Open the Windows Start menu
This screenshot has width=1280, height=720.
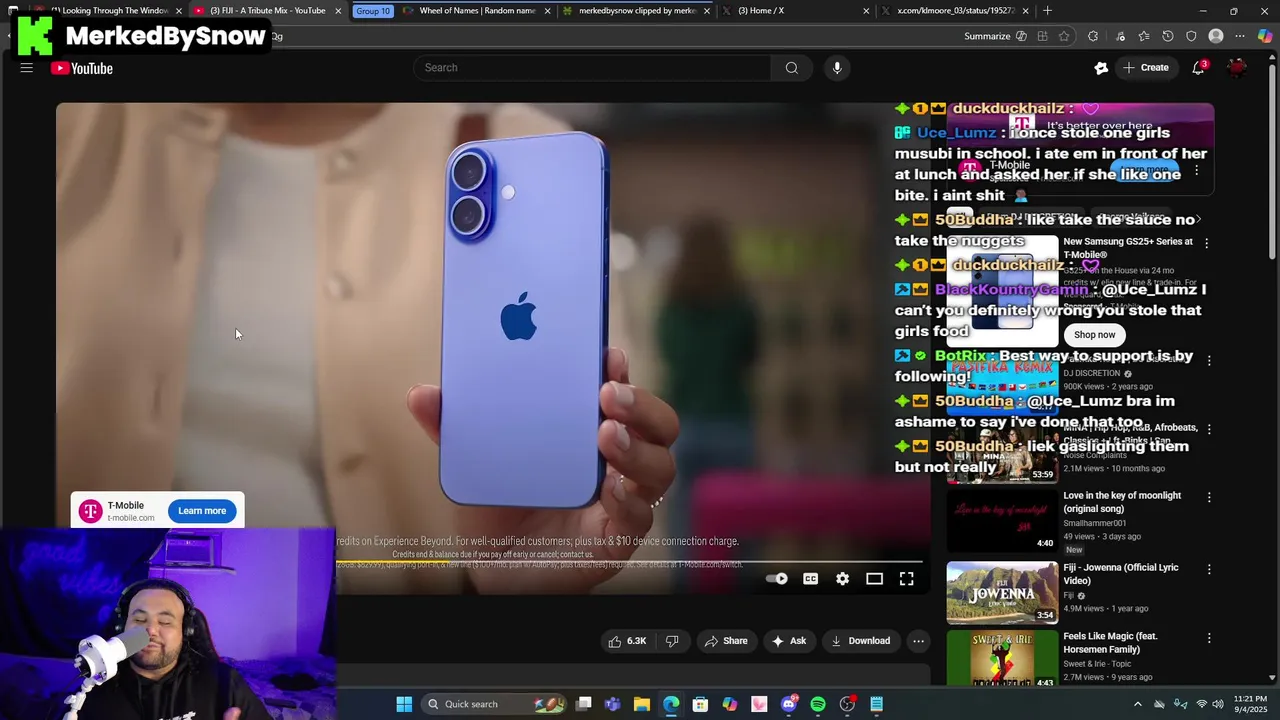pyautogui.click(x=404, y=704)
